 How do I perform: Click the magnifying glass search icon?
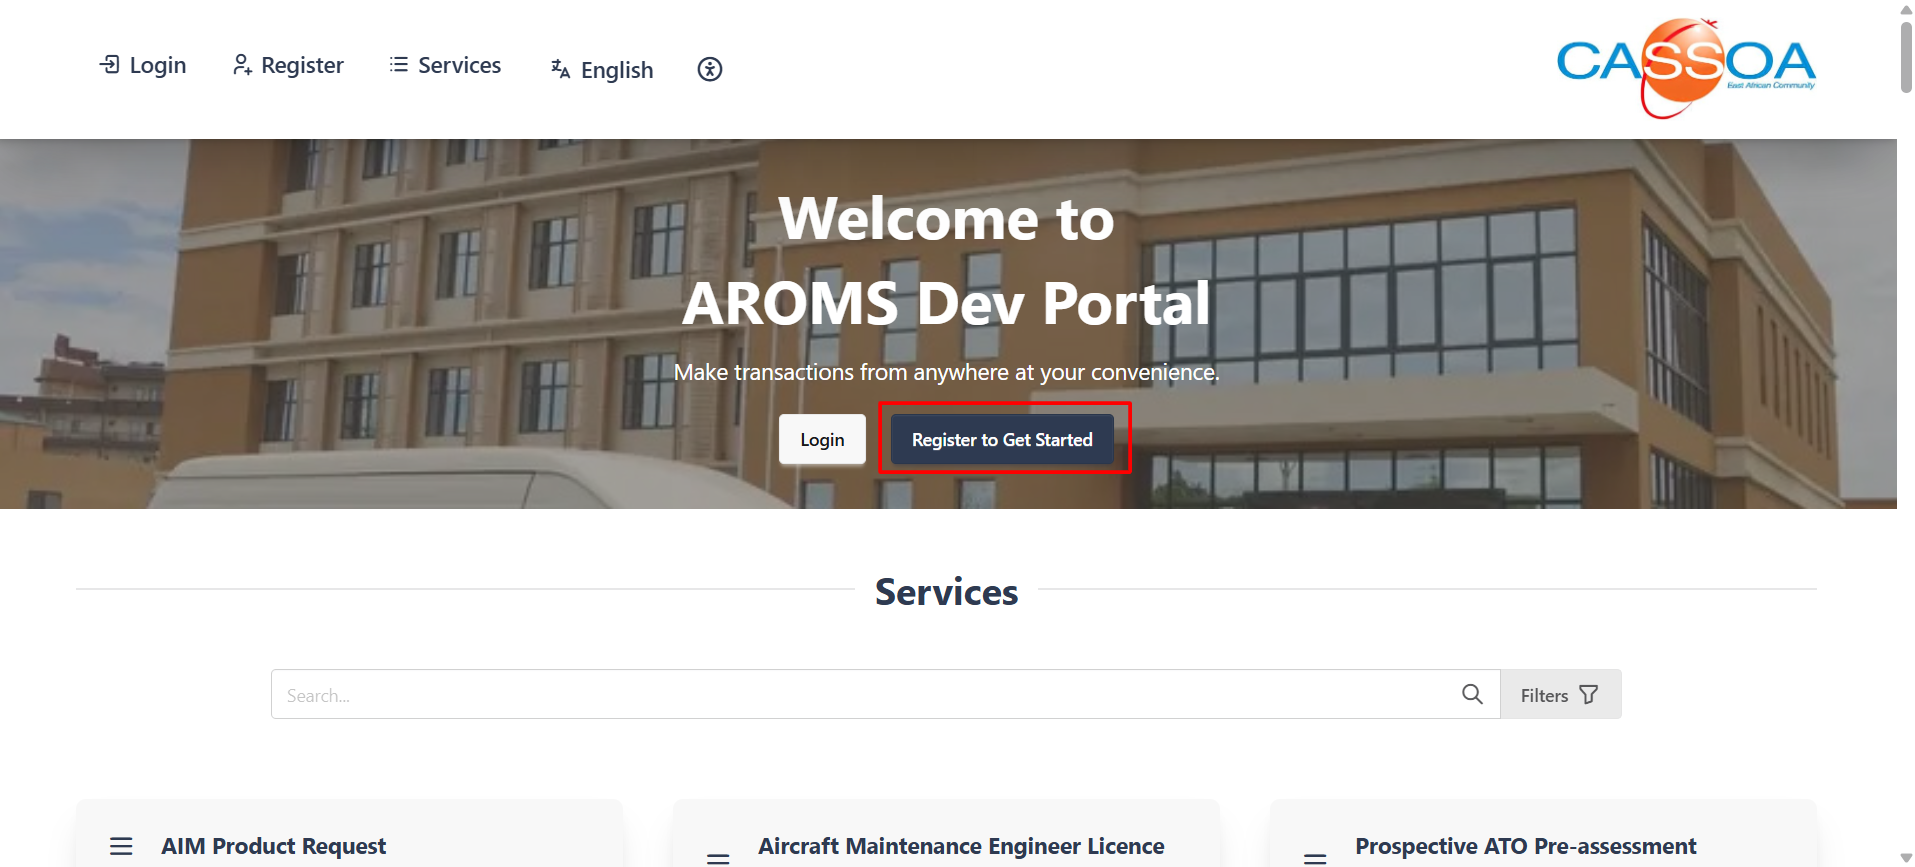1472,694
